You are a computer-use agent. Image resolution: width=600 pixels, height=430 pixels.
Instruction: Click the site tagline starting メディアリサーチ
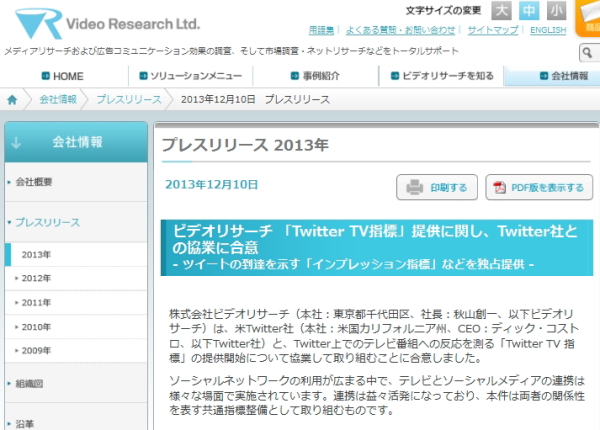[x=231, y=51]
